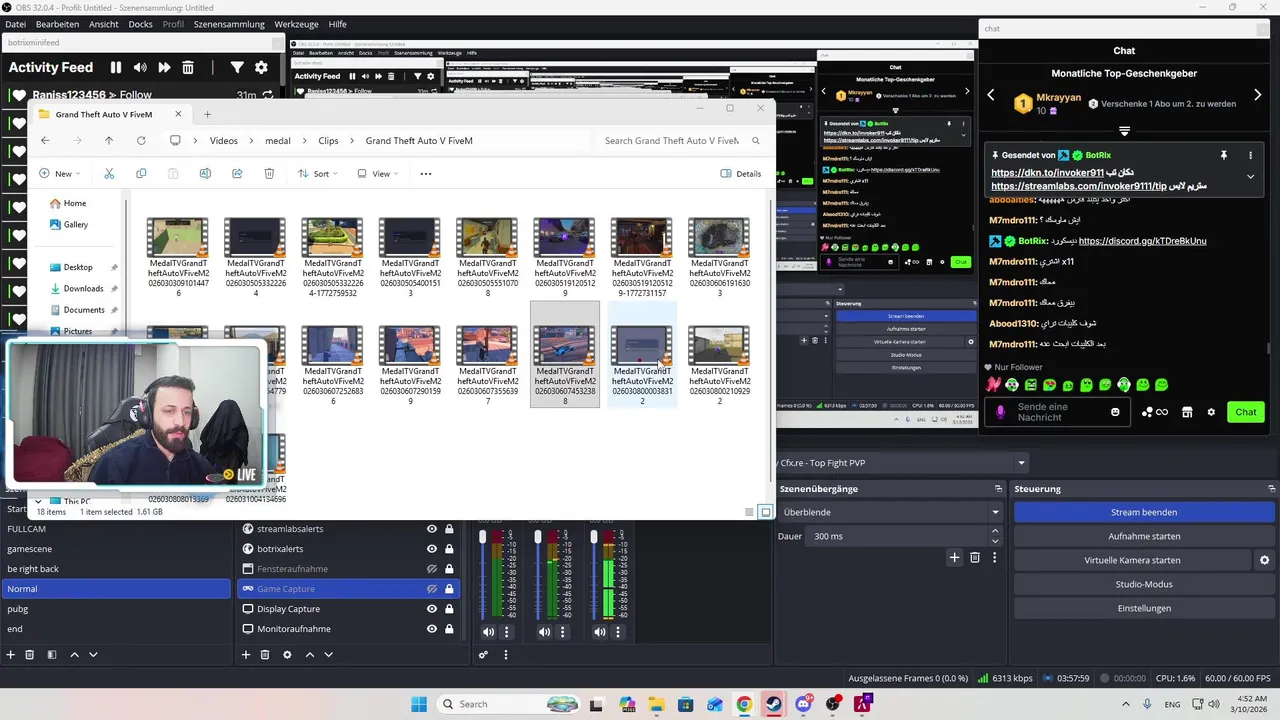
Task: Click Cut in File Explorer toolbar
Action: click(109, 174)
